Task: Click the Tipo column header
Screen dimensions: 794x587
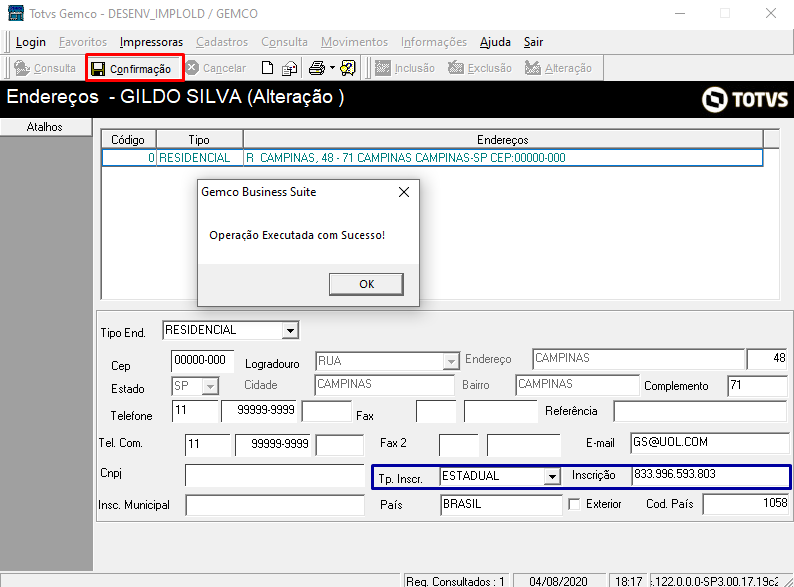Action: (199, 139)
